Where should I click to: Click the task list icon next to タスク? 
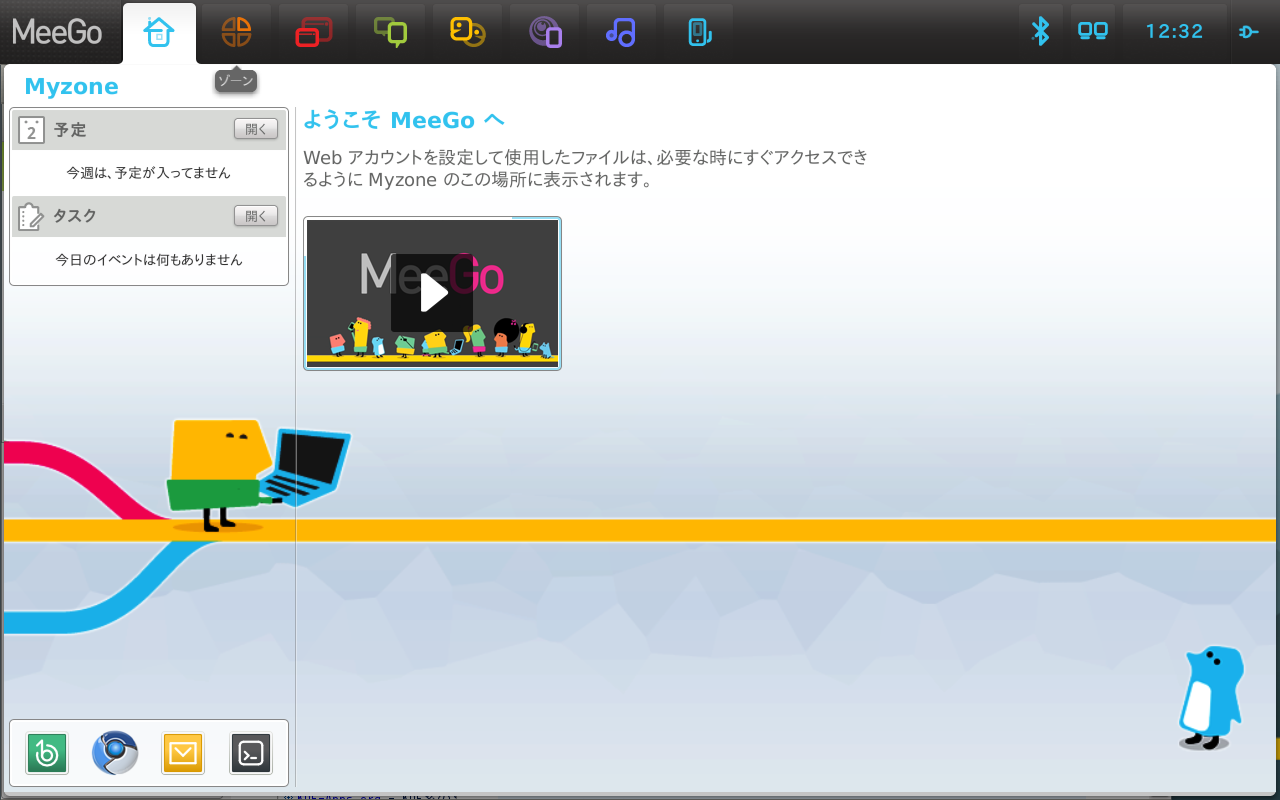point(32,216)
